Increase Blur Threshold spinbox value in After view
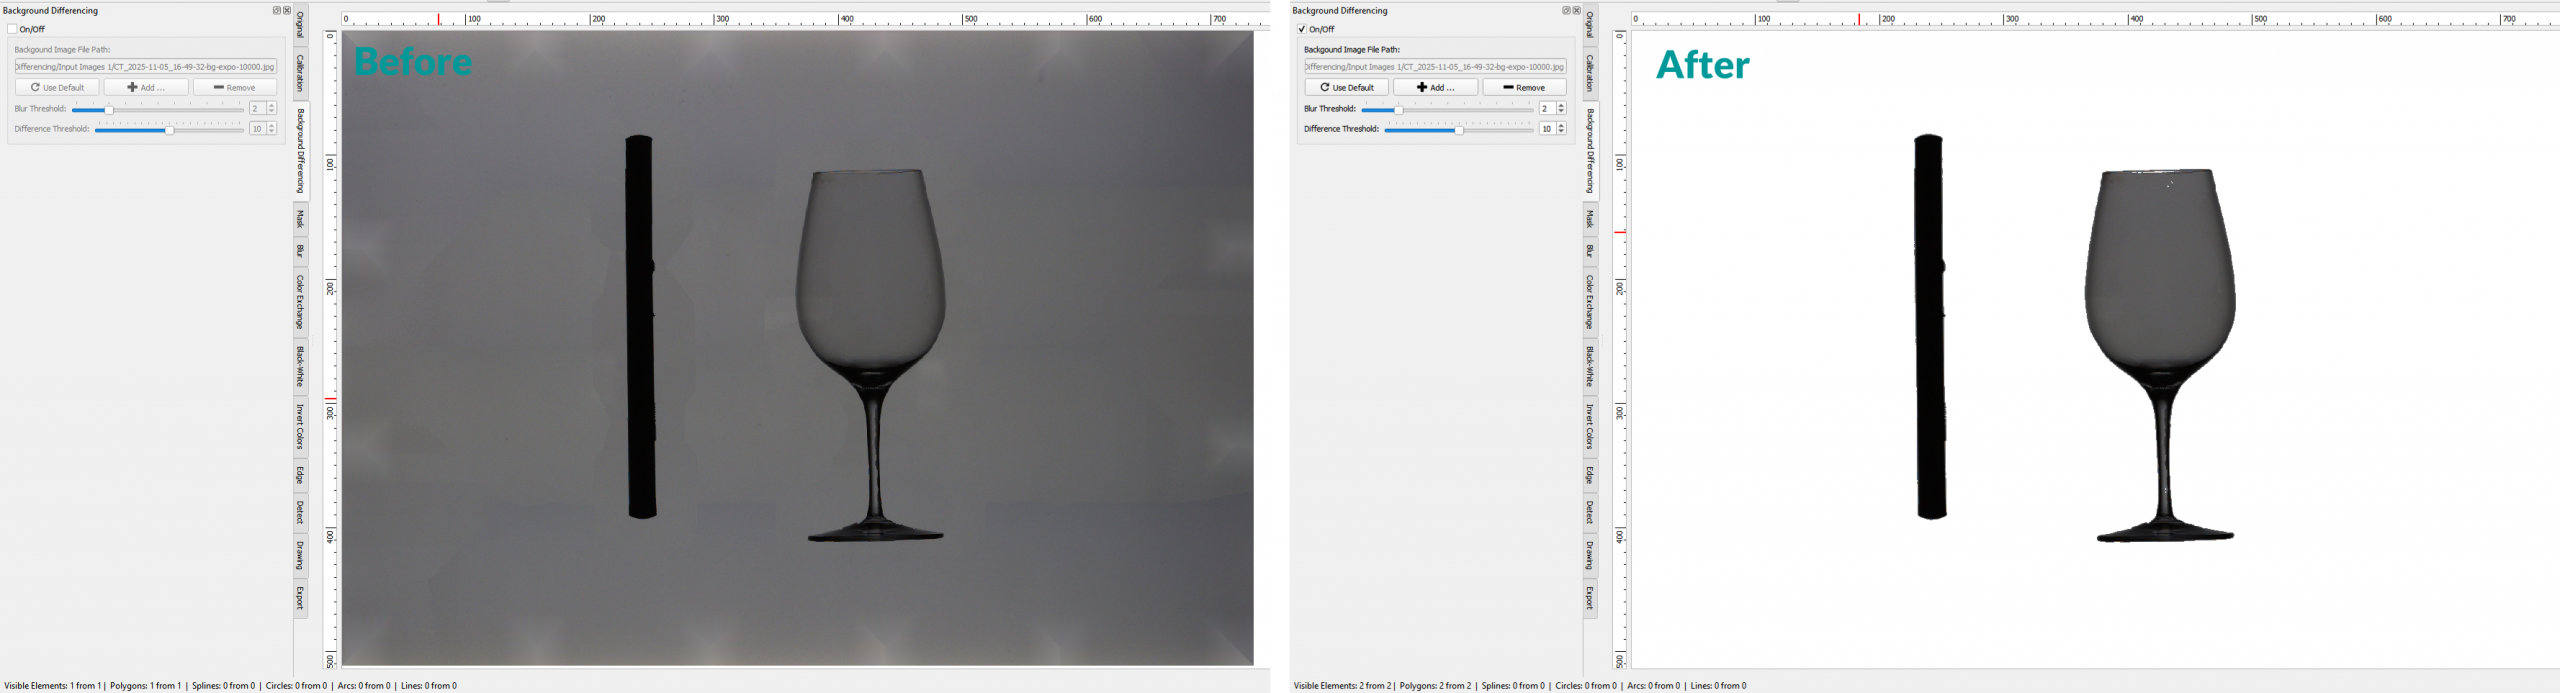Screen dimensions: 2560x693 point(1561,105)
